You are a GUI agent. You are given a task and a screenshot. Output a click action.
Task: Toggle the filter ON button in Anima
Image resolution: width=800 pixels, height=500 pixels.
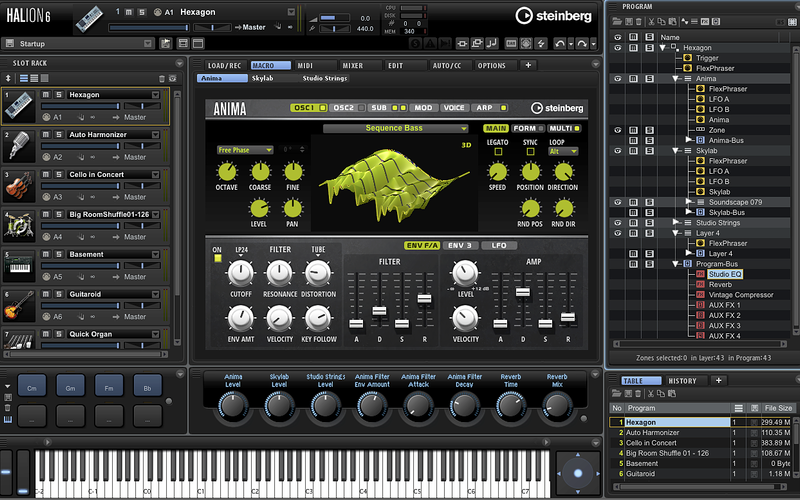pyautogui.click(x=217, y=259)
